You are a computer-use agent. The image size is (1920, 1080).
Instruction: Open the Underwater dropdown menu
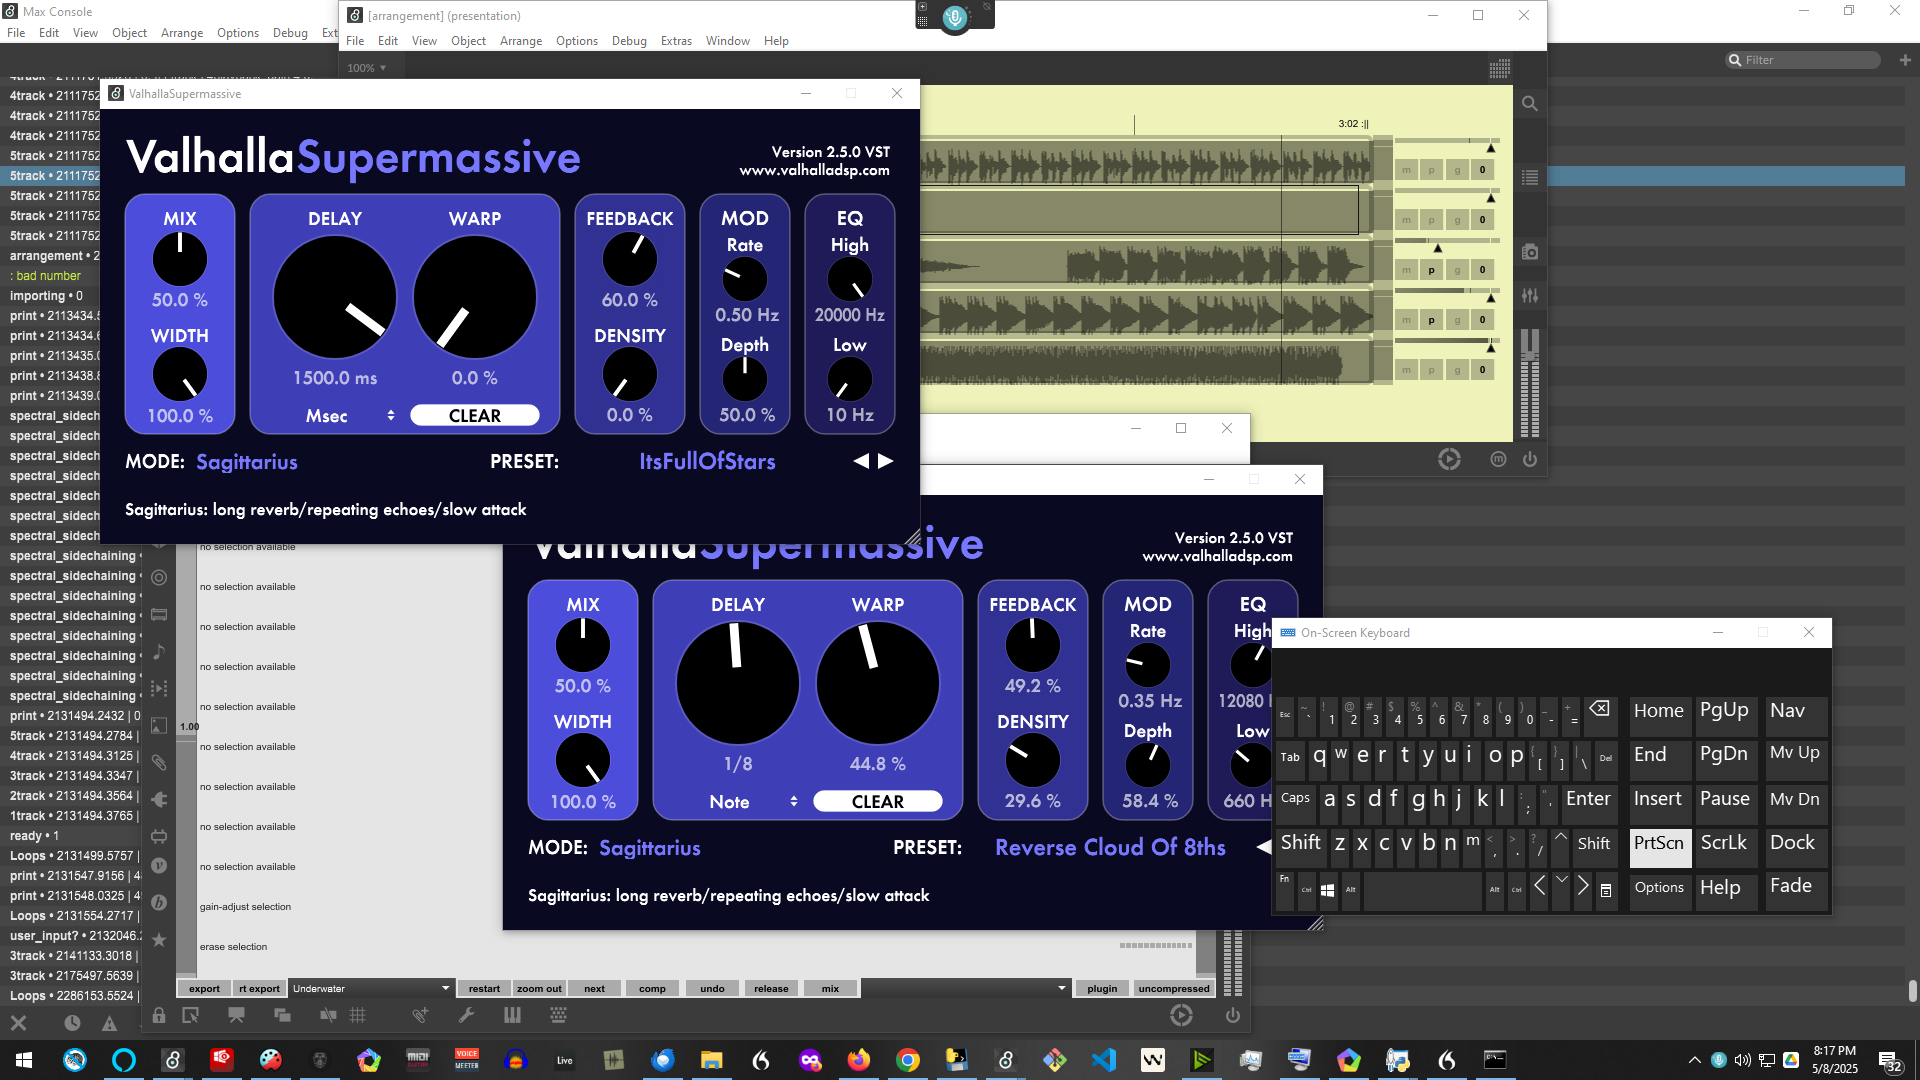(371, 988)
